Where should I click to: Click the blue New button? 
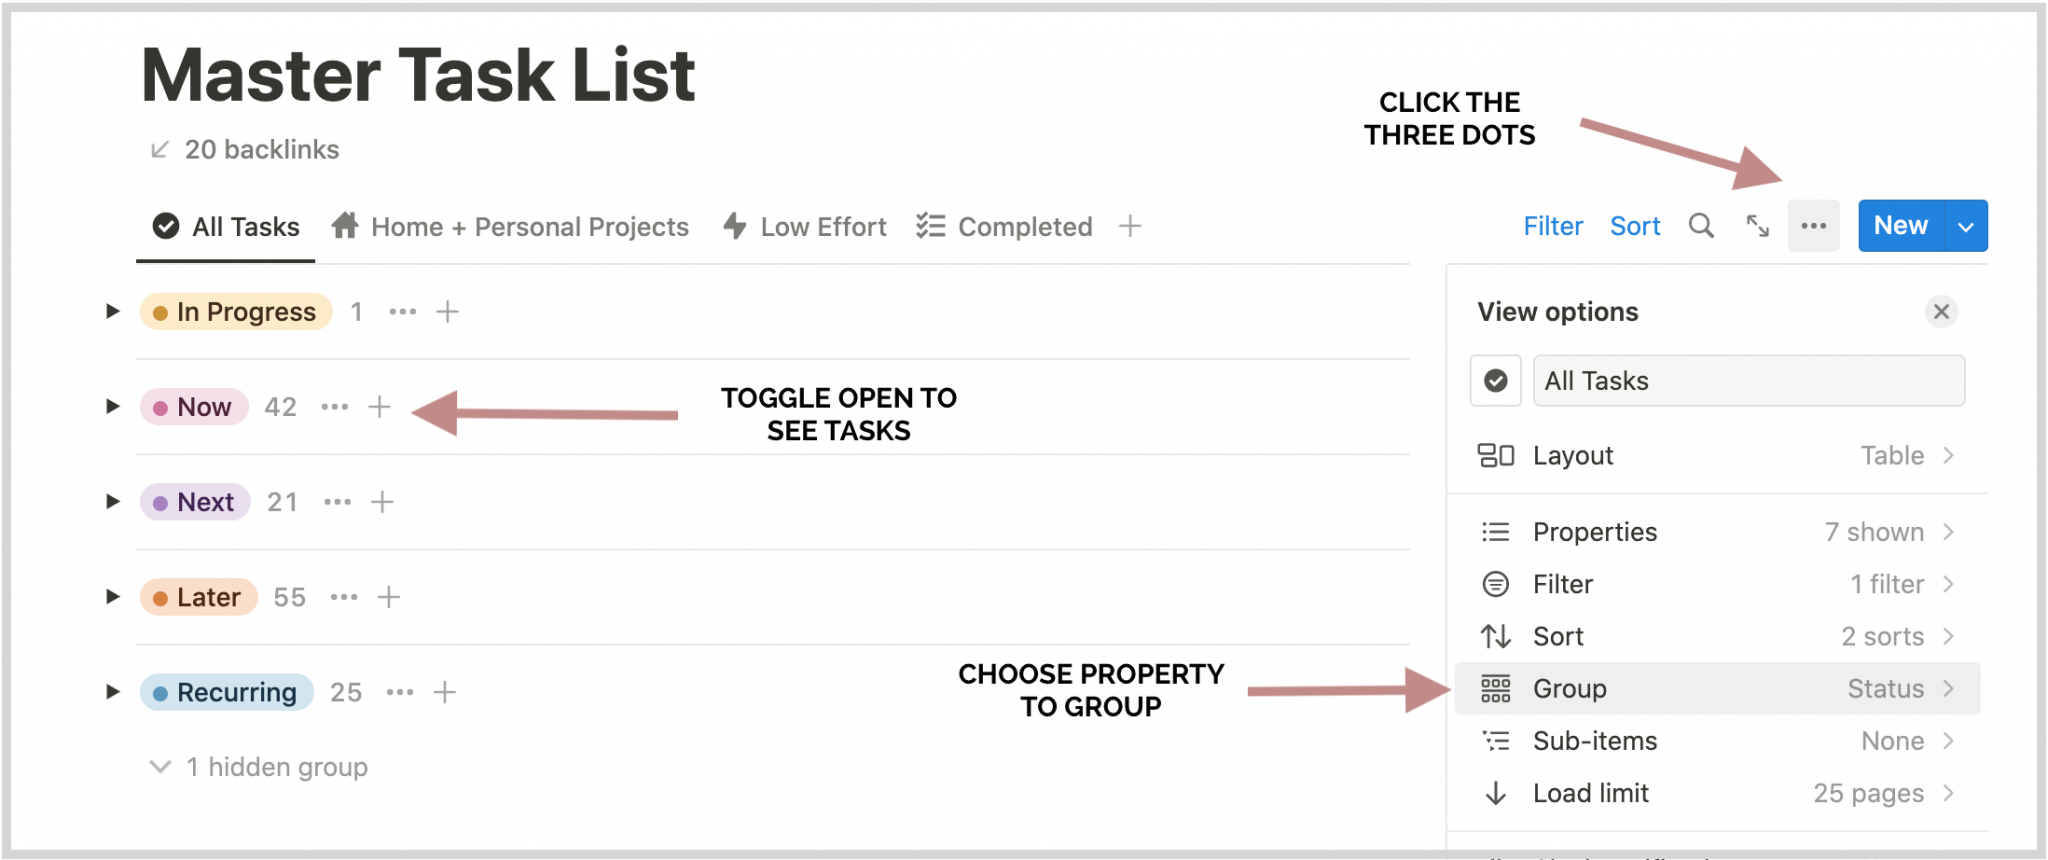[x=1901, y=226]
